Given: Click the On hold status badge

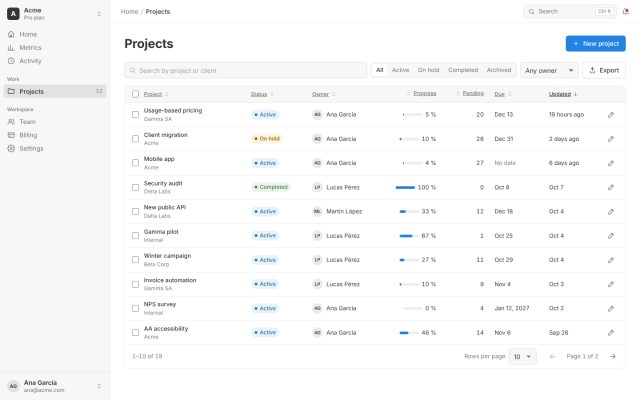Looking at the screenshot, I should (x=267, y=139).
